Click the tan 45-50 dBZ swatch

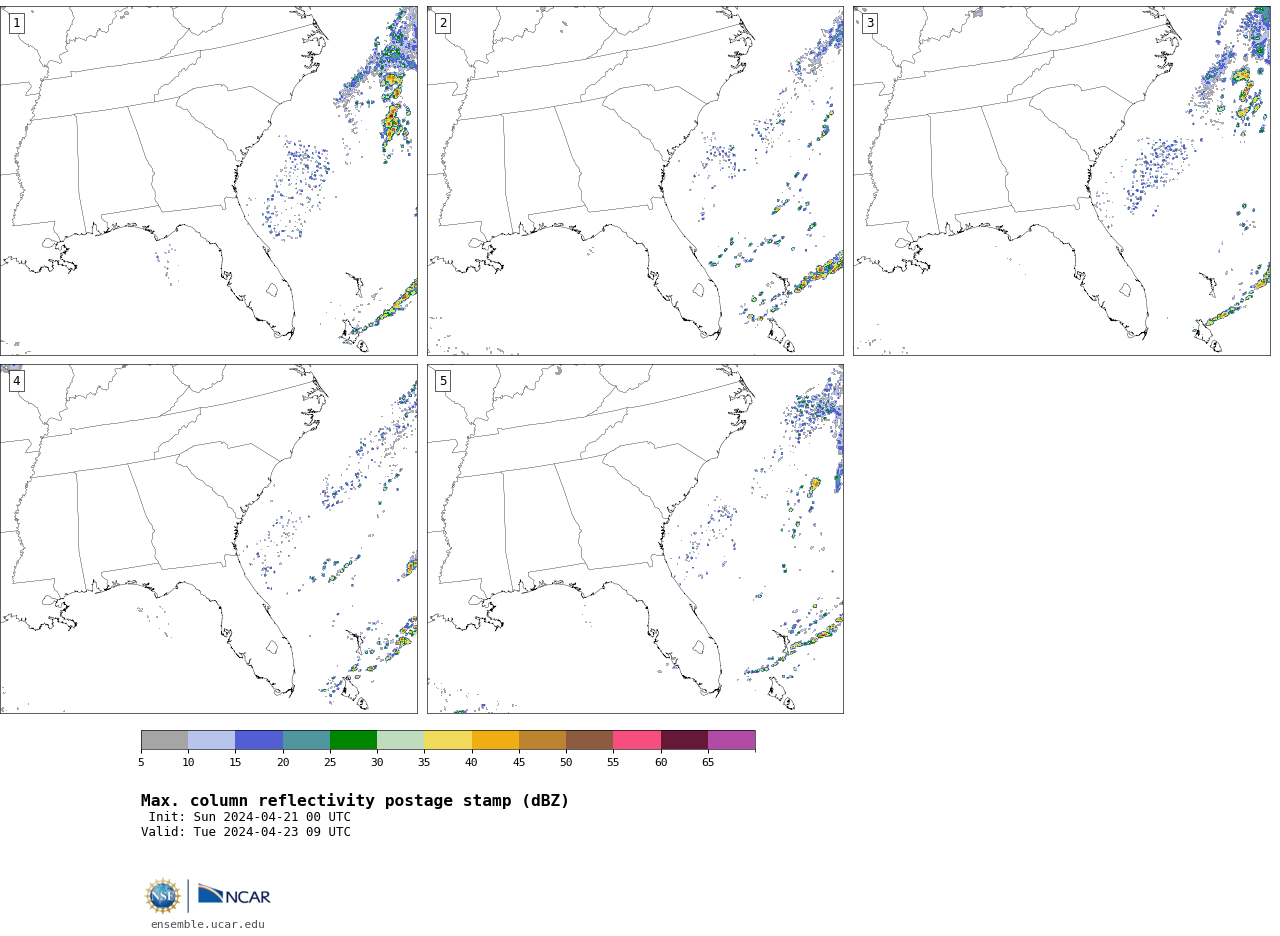coord(542,740)
